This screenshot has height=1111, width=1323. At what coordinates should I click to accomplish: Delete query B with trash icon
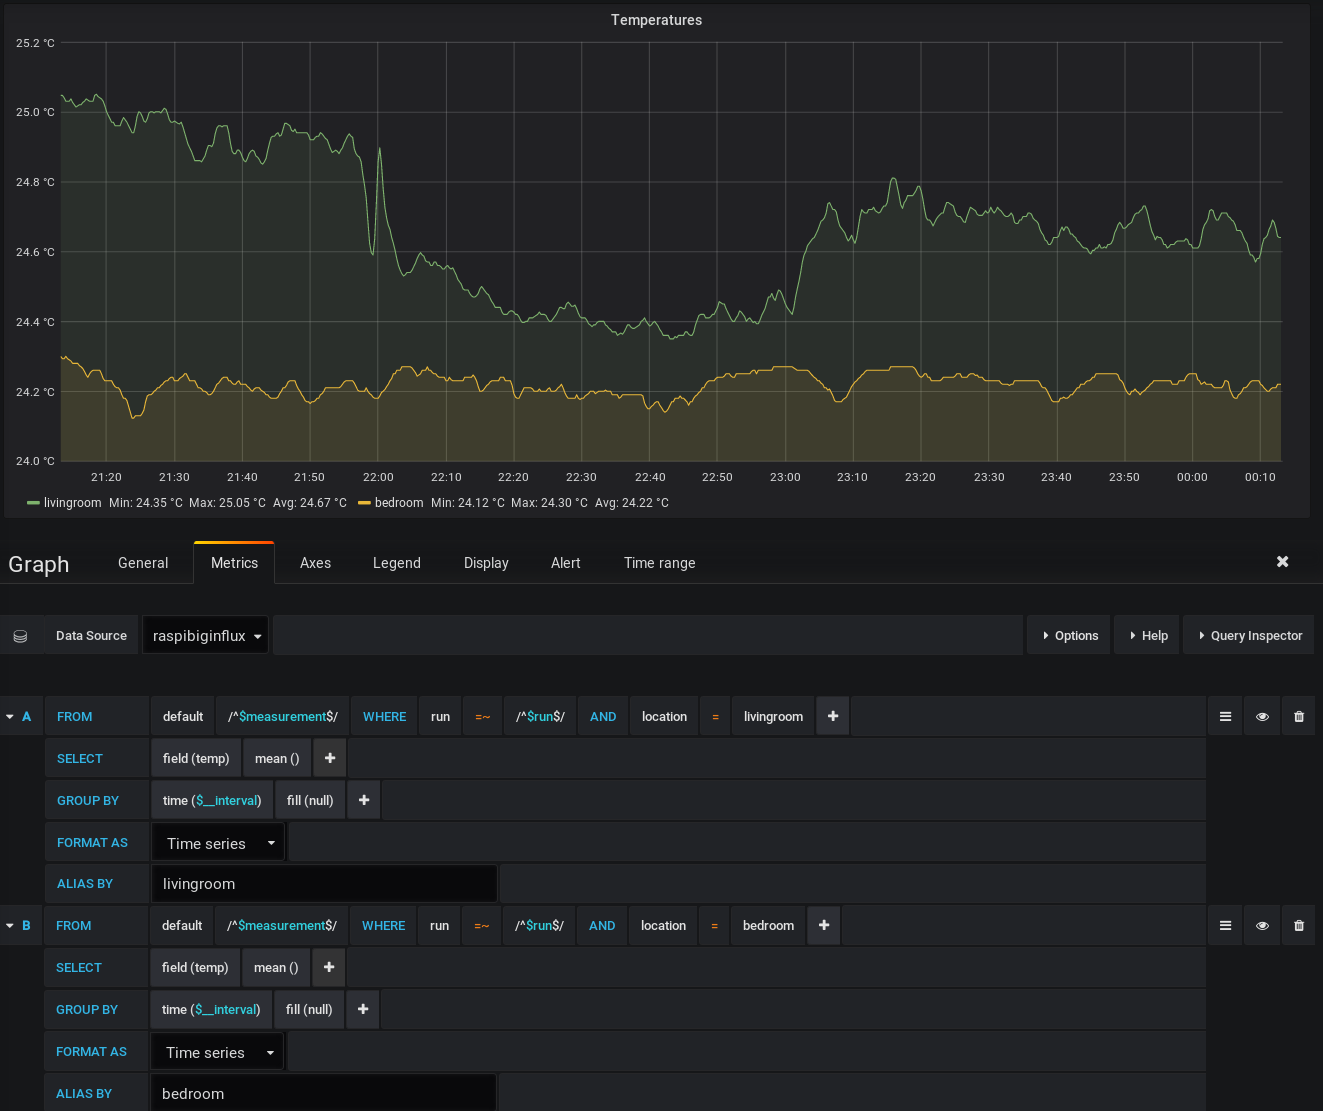(1299, 926)
